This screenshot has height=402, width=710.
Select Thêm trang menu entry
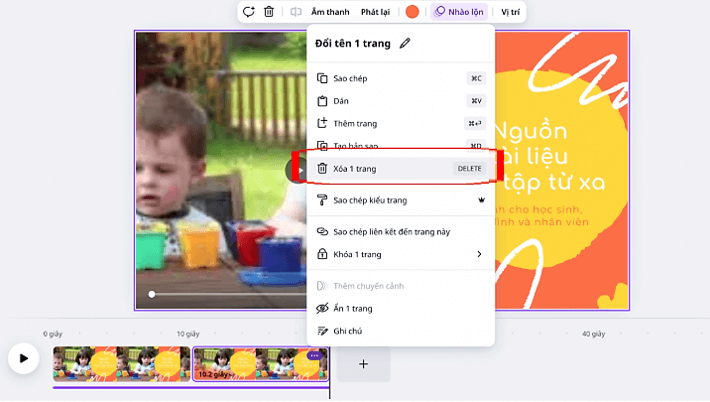tap(401, 124)
